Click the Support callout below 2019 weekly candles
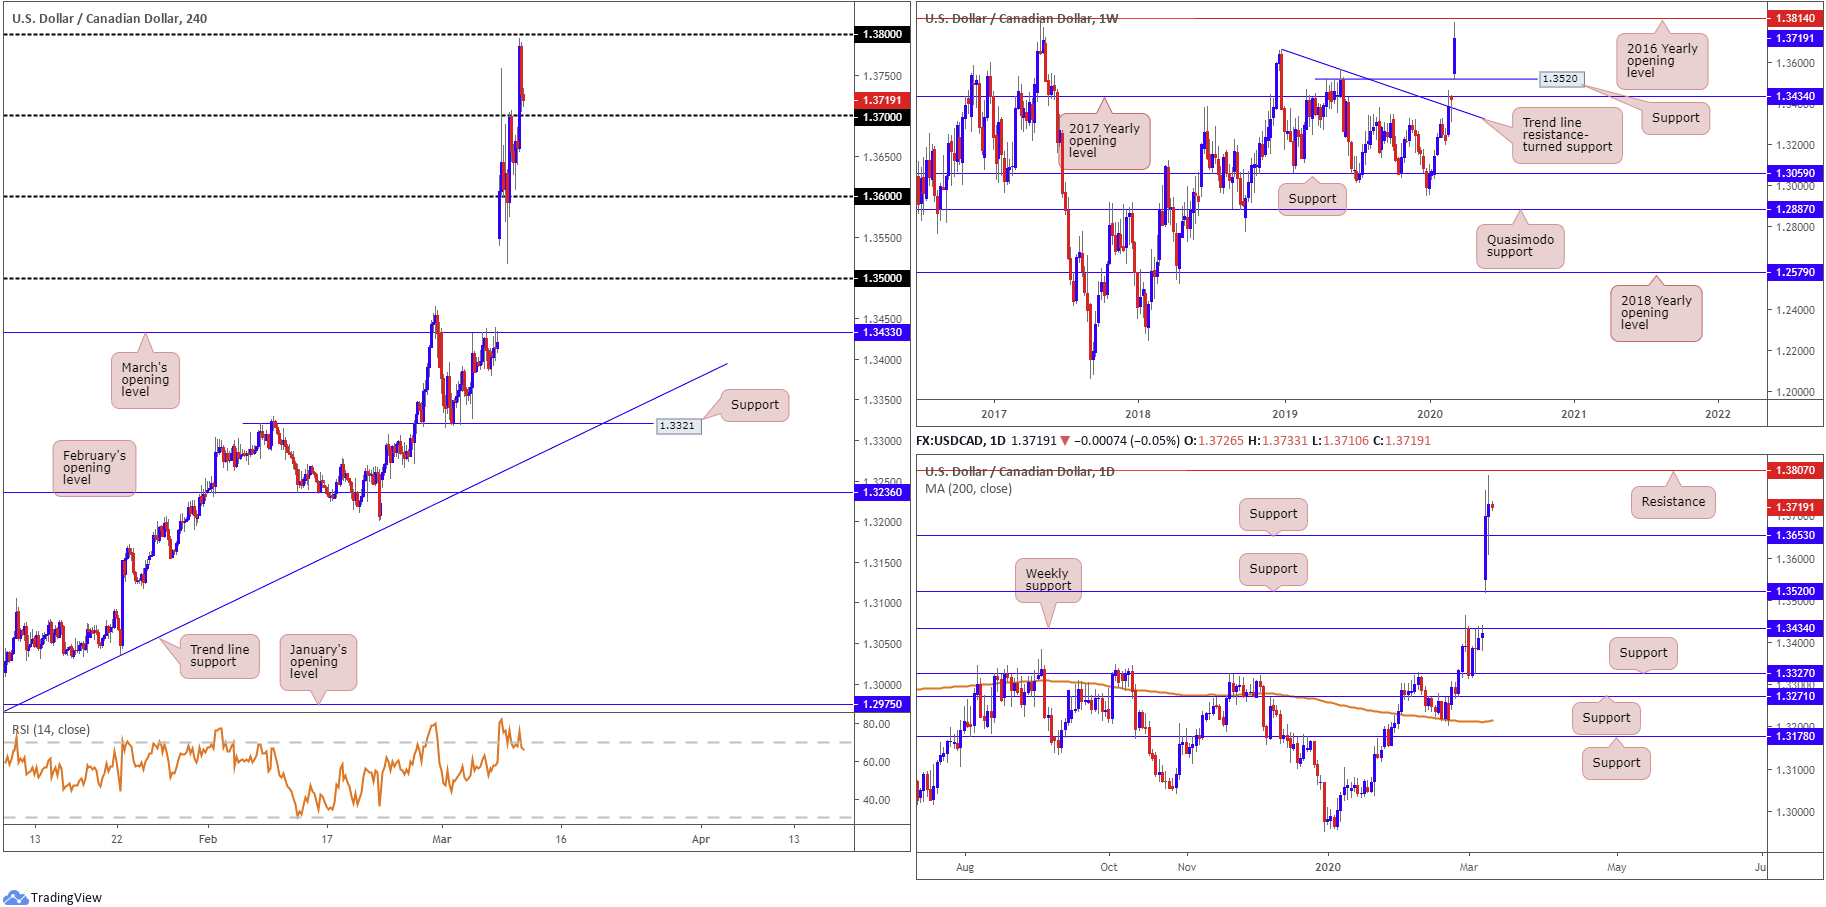1826x907 pixels. [x=1312, y=199]
